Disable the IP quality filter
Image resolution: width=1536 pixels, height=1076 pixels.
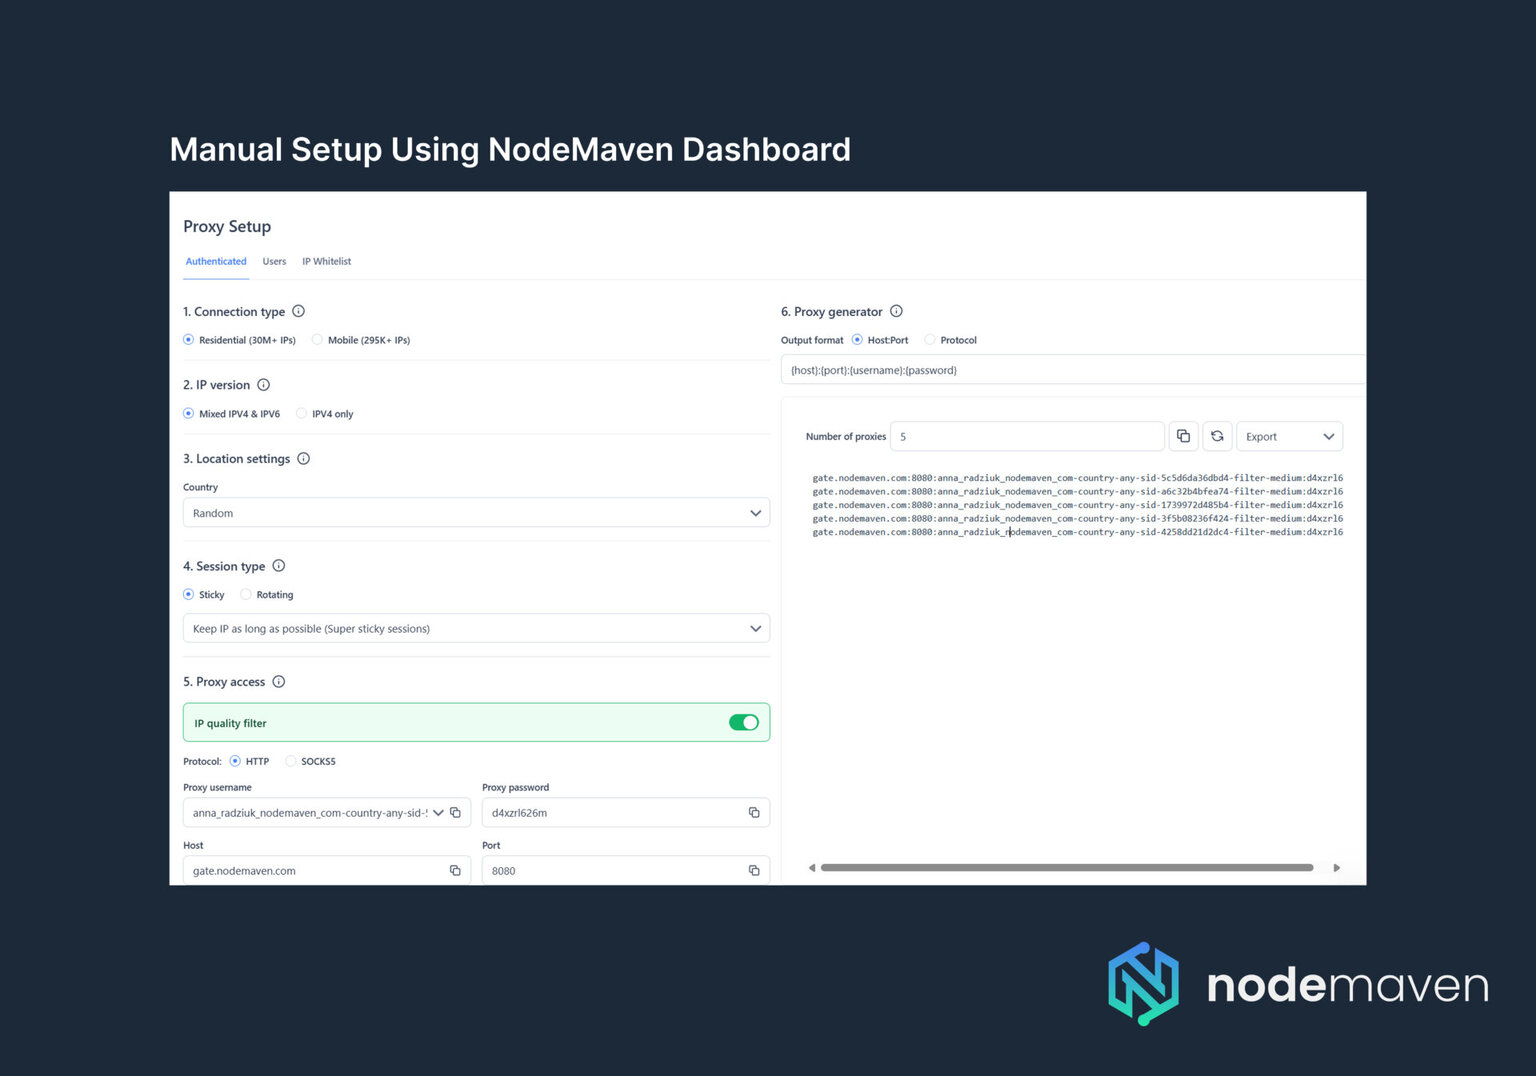click(744, 721)
